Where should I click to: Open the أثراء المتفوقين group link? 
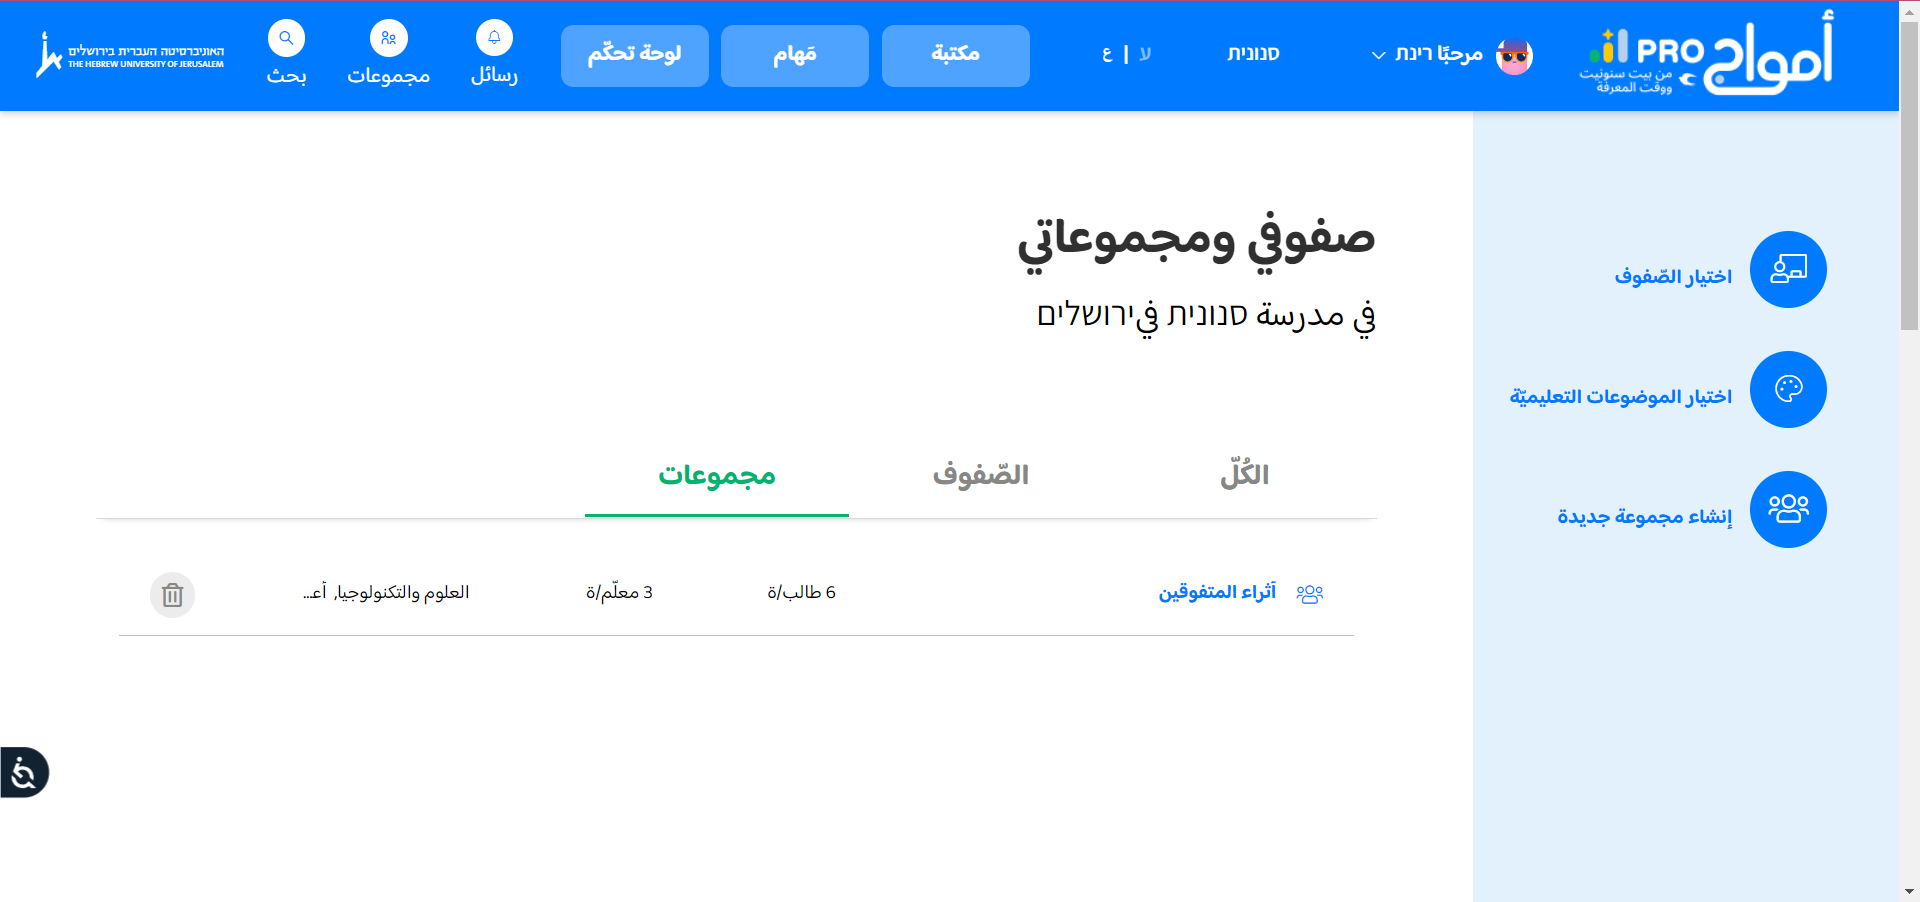pyautogui.click(x=1216, y=593)
